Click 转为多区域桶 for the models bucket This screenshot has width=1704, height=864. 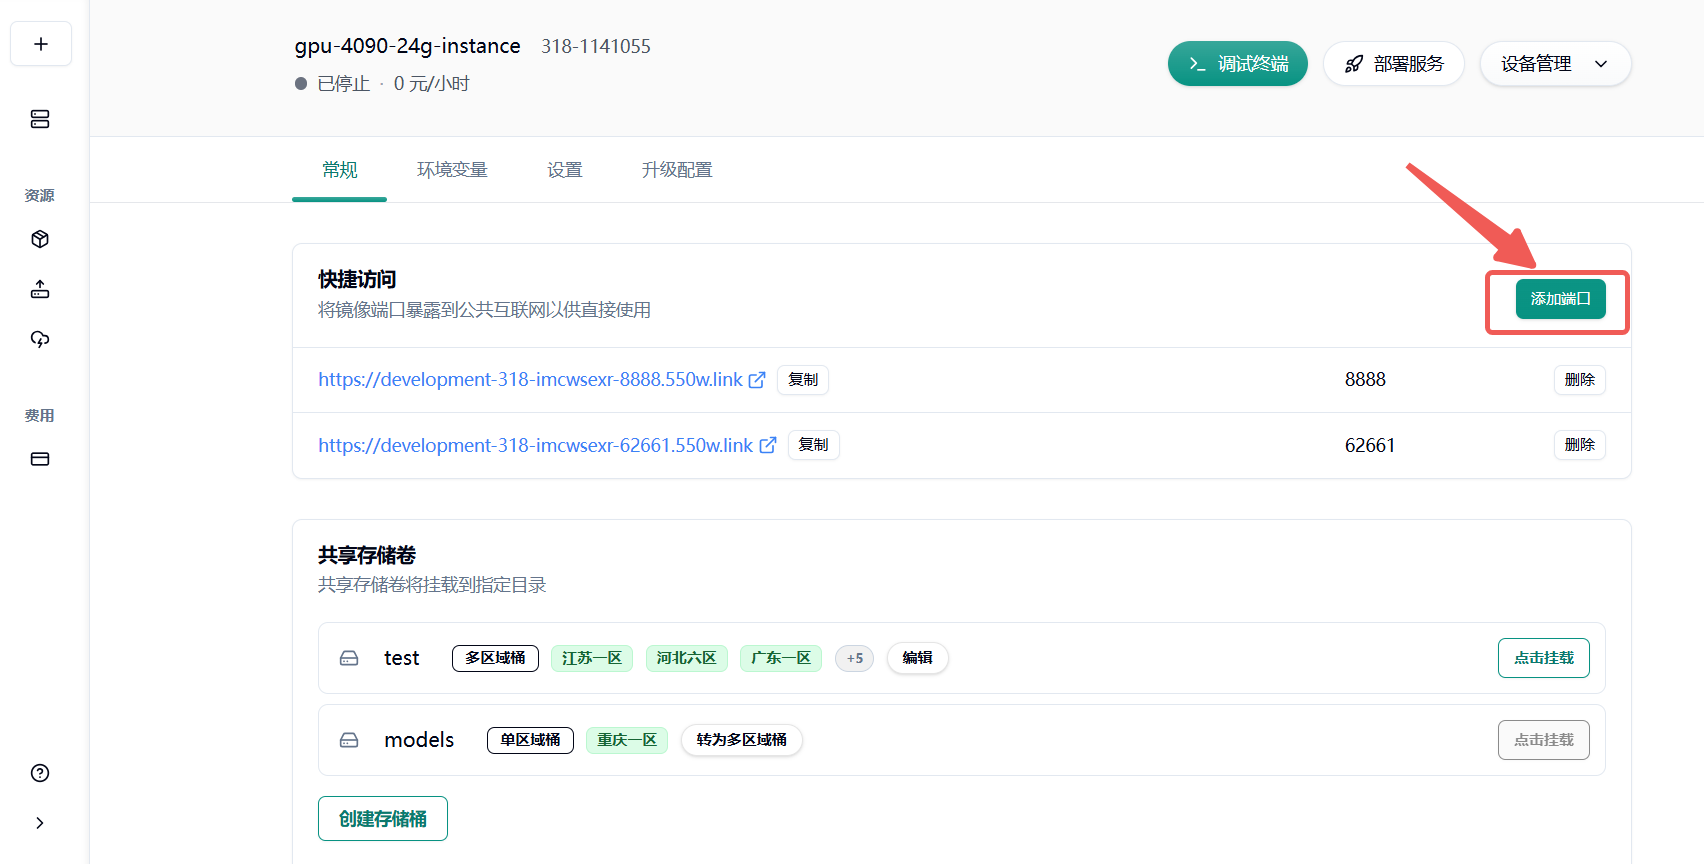coord(741,740)
